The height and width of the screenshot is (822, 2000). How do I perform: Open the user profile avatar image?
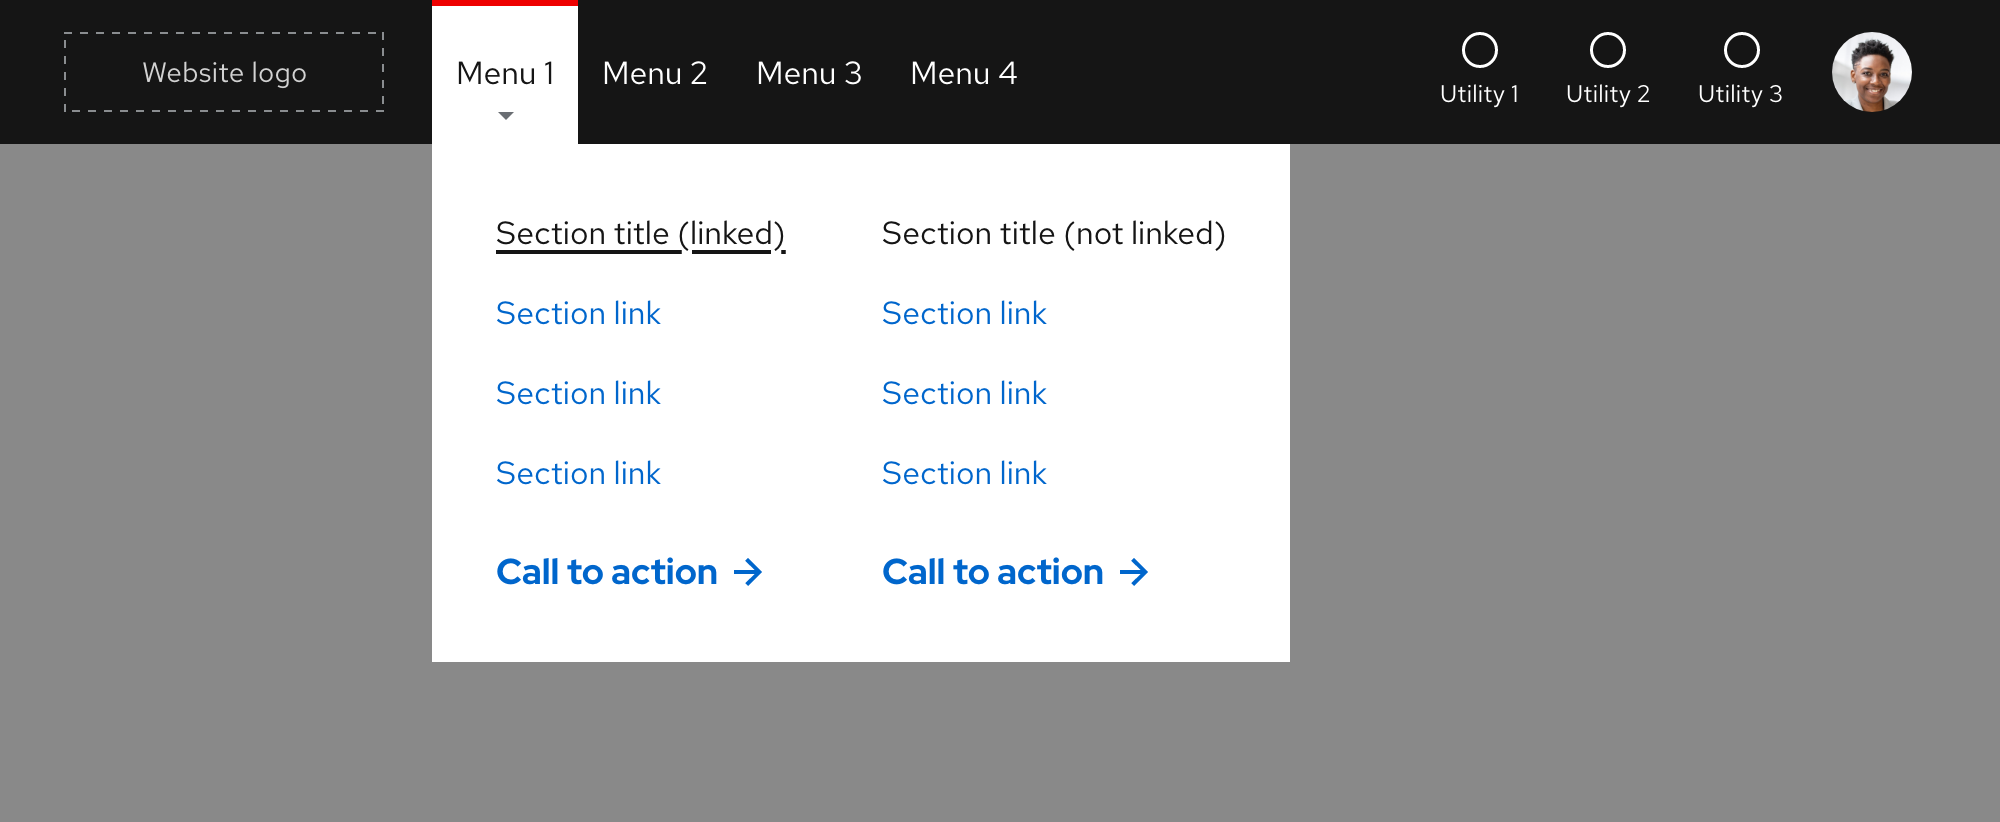pos(1871,71)
